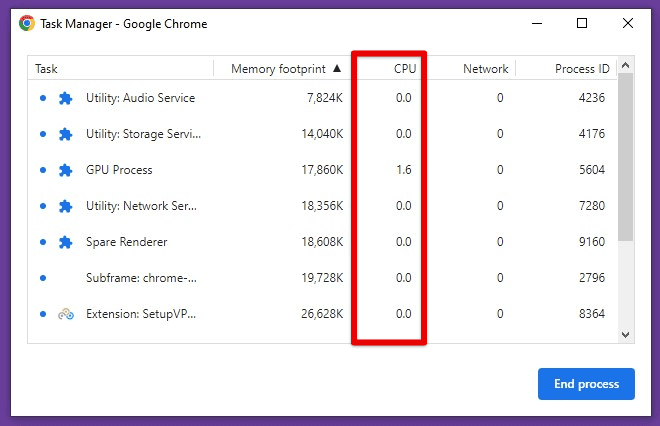Image resolution: width=660 pixels, height=426 pixels.
Task: Click the scrollbar up arrow
Action: pyautogui.click(x=625, y=65)
